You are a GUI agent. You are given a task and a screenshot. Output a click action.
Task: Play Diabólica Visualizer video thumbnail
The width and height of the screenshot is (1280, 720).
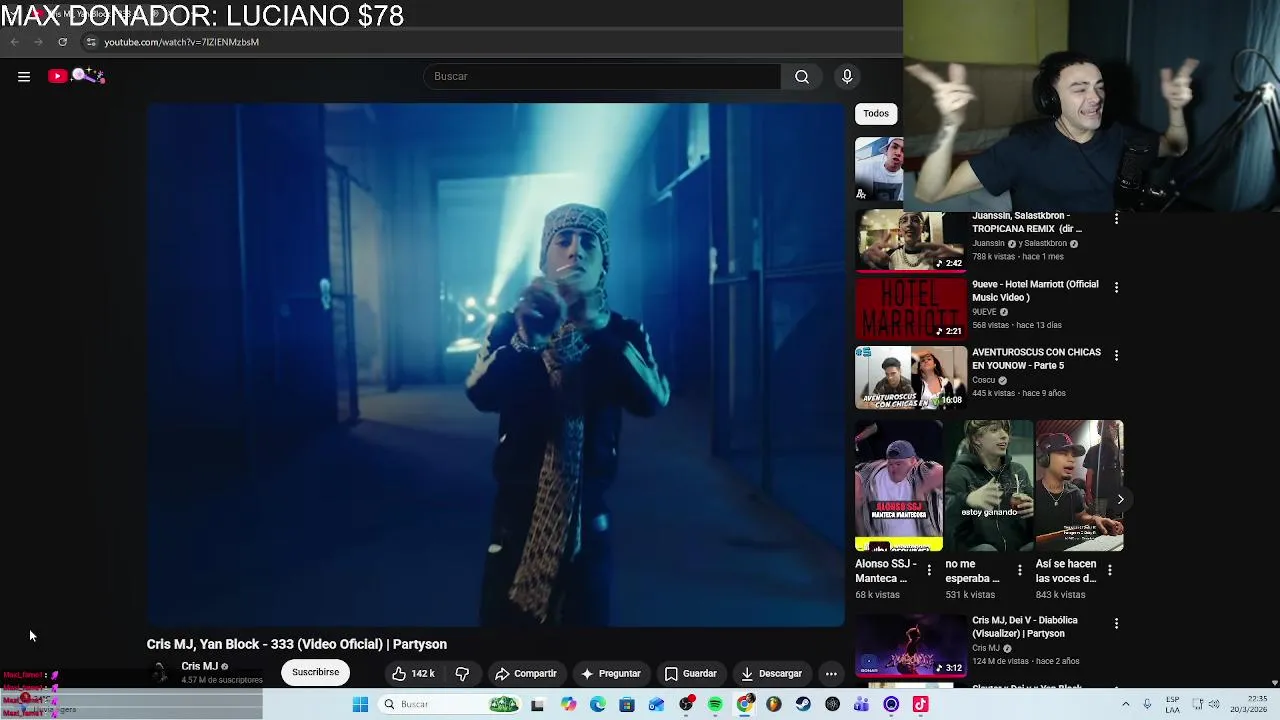(910, 646)
